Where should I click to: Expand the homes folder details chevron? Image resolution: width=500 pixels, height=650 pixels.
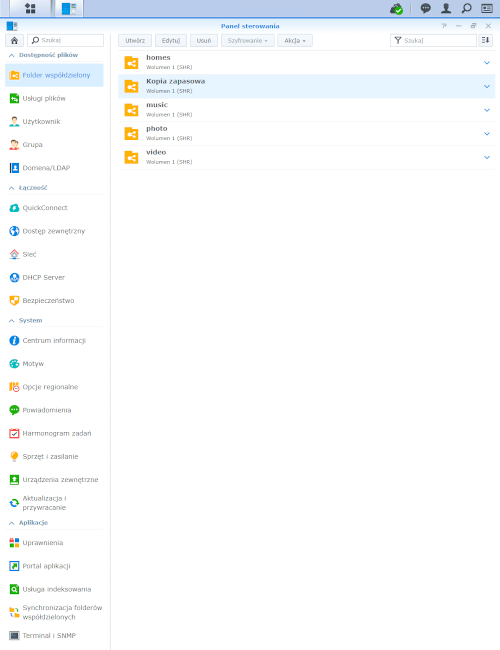487,63
